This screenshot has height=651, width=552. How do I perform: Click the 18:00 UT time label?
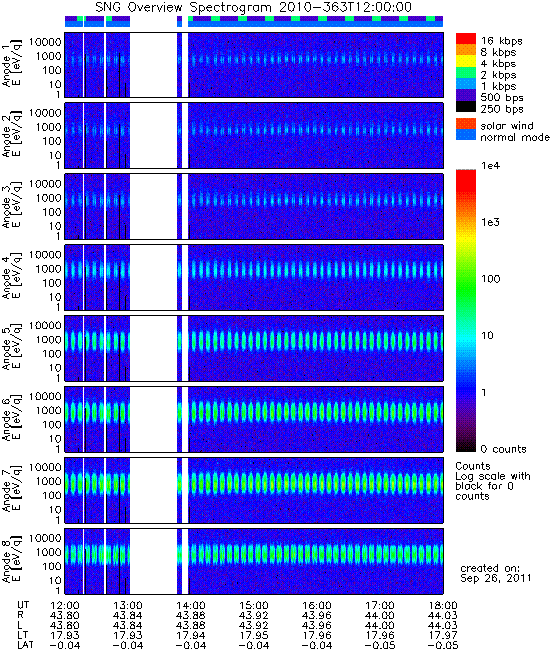pos(442,605)
